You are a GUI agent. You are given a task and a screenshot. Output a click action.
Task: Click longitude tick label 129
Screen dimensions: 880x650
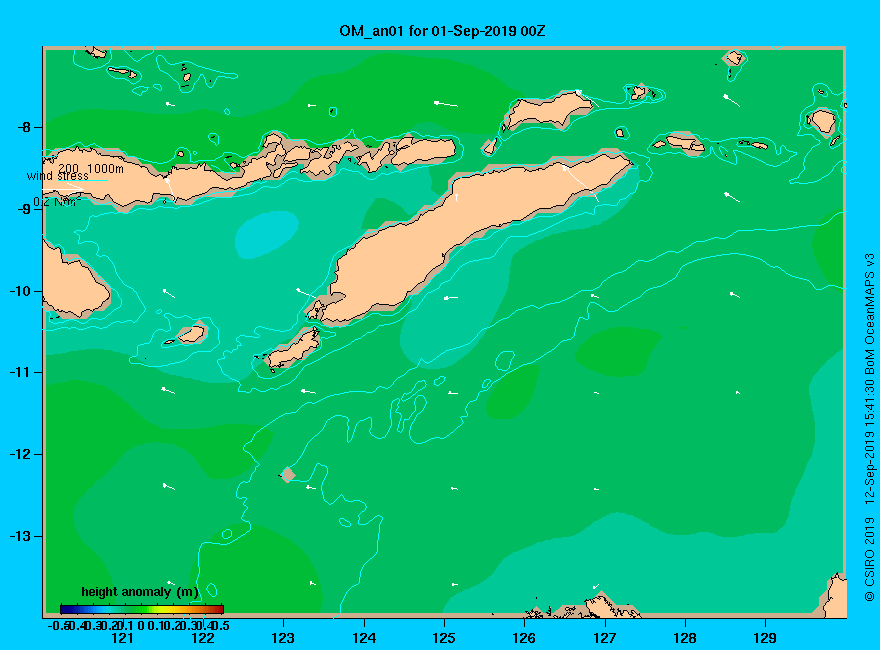coord(765,638)
